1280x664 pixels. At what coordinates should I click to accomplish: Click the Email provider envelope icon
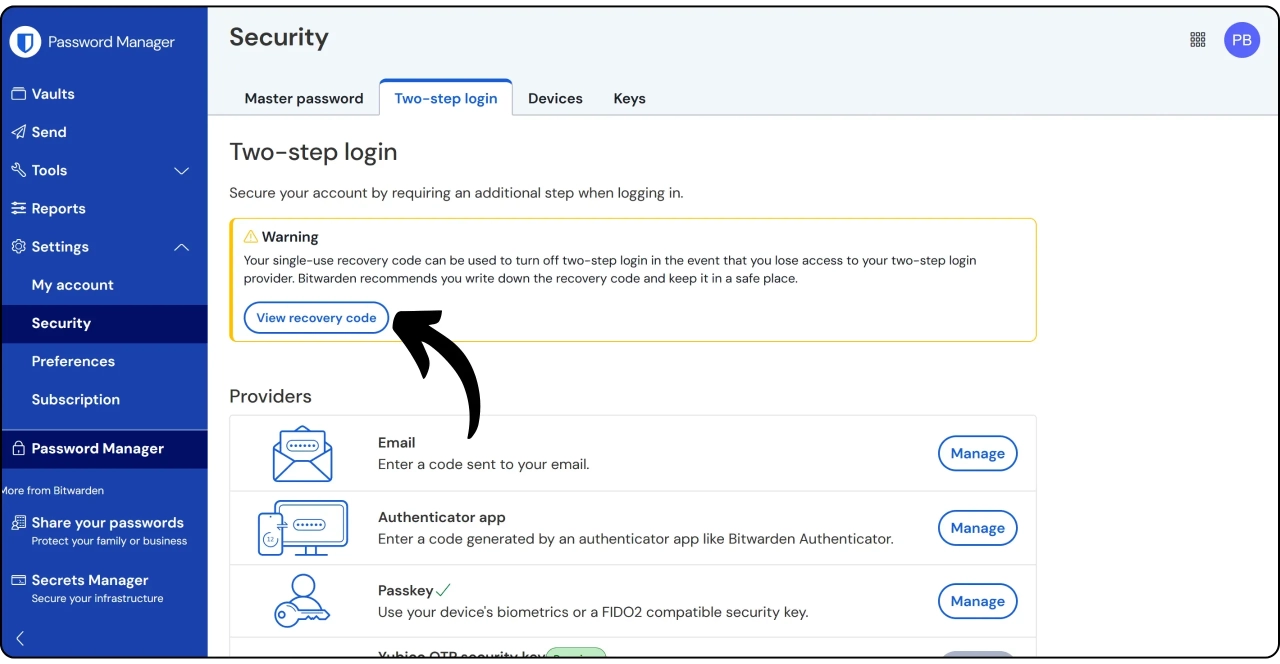tap(302, 454)
